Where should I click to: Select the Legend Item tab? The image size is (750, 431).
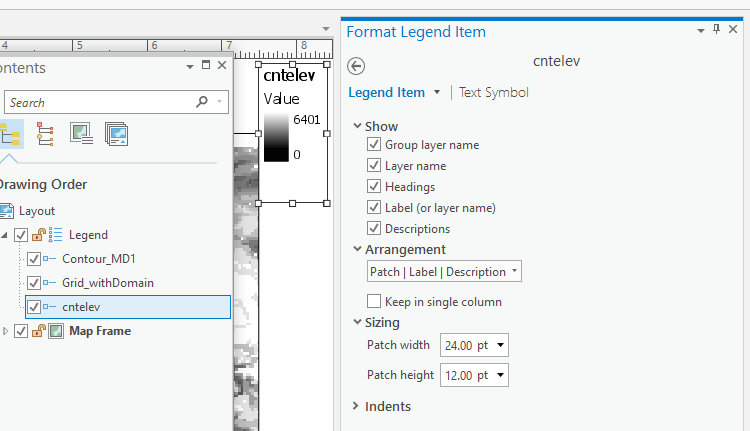tap(386, 92)
